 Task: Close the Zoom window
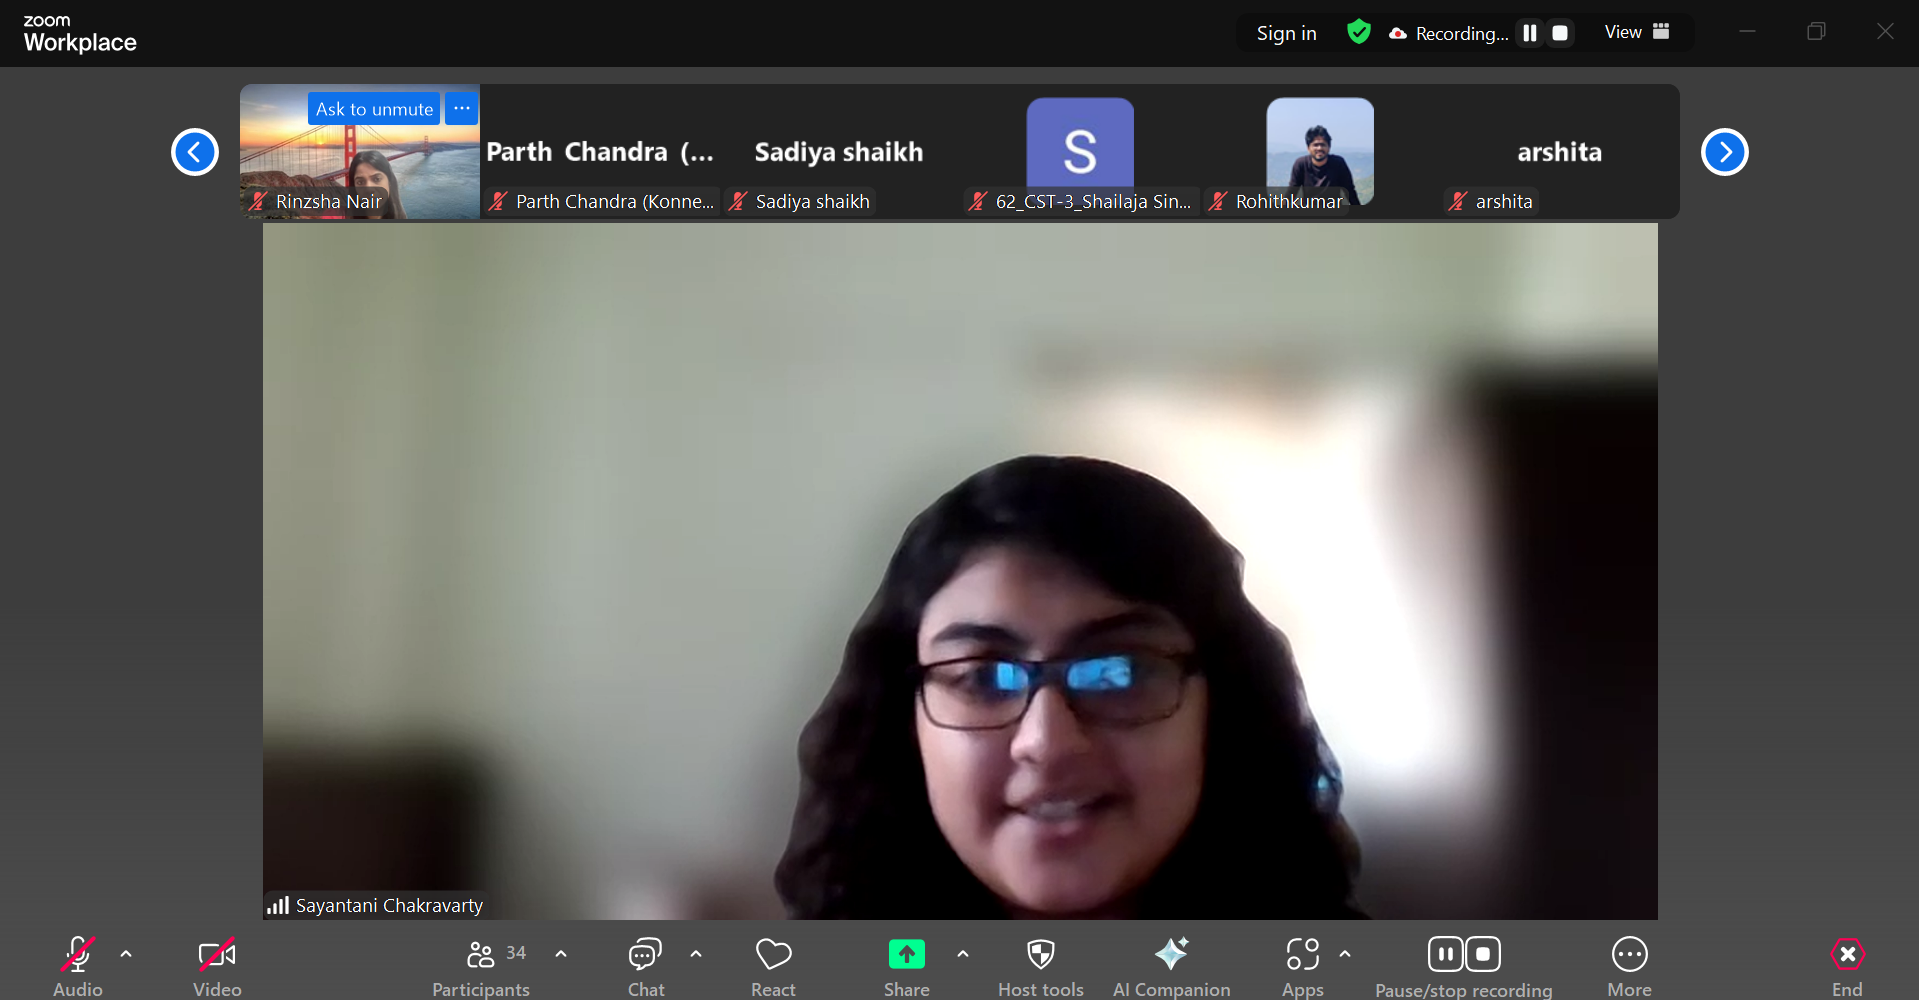click(1885, 32)
